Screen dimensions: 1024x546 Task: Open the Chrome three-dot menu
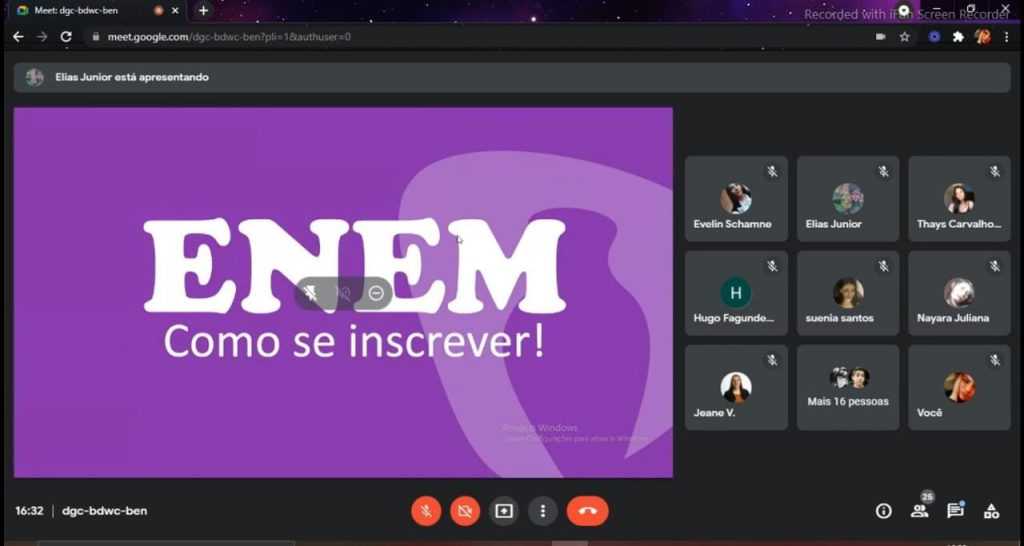click(x=1006, y=36)
